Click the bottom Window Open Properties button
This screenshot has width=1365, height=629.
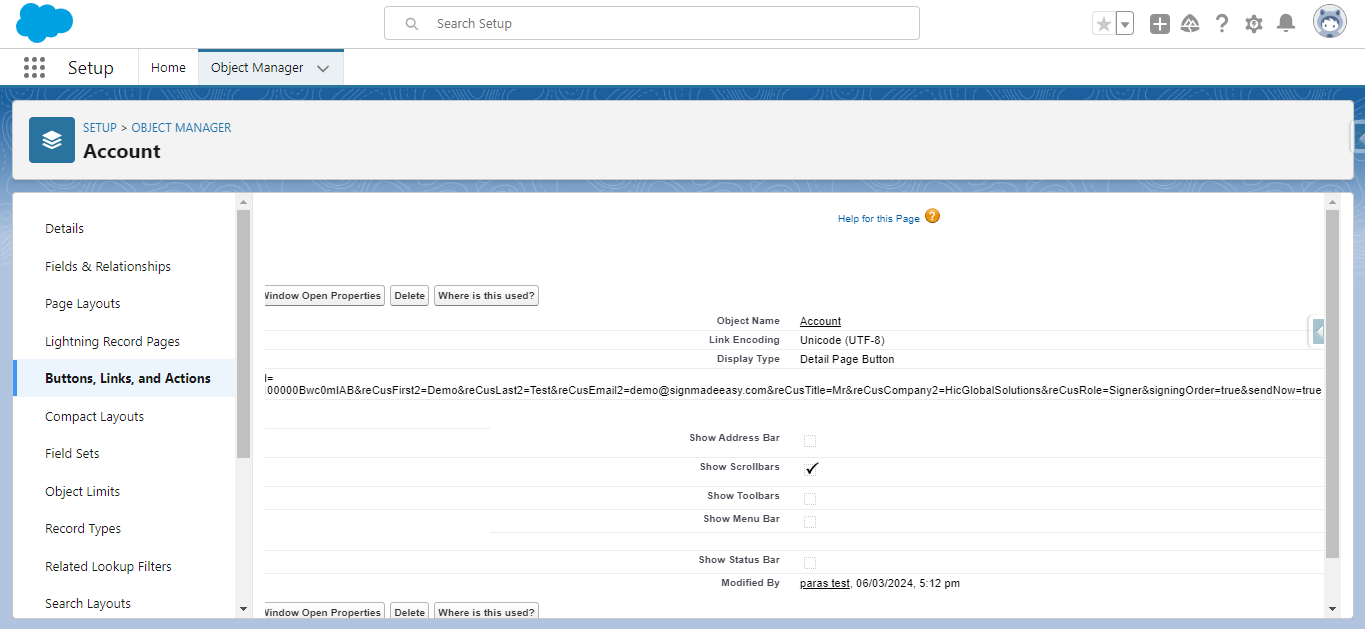(x=323, y=611)
